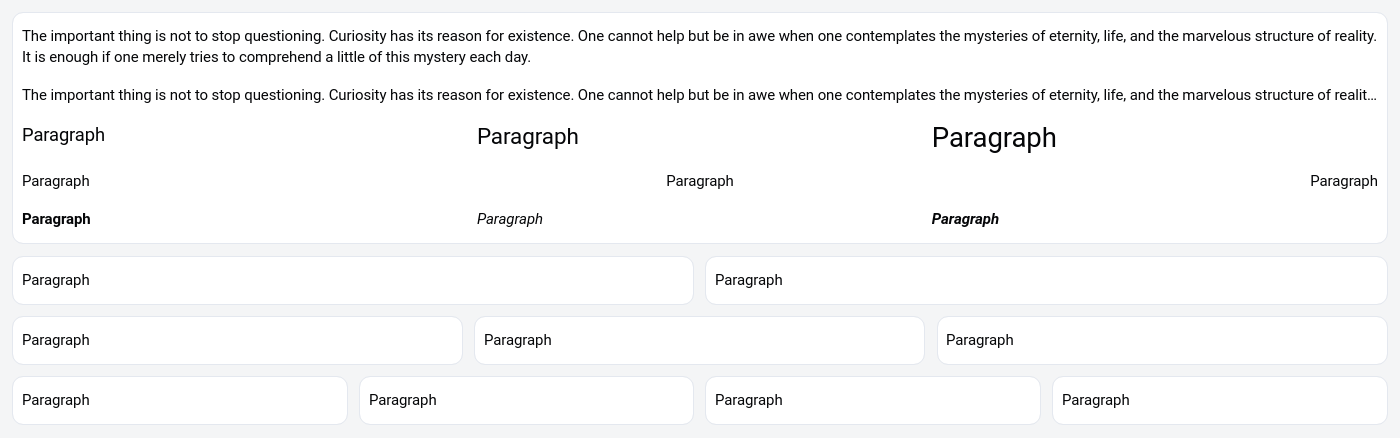Select the fourth card in the four-column row

click(x=1219, y=400)
